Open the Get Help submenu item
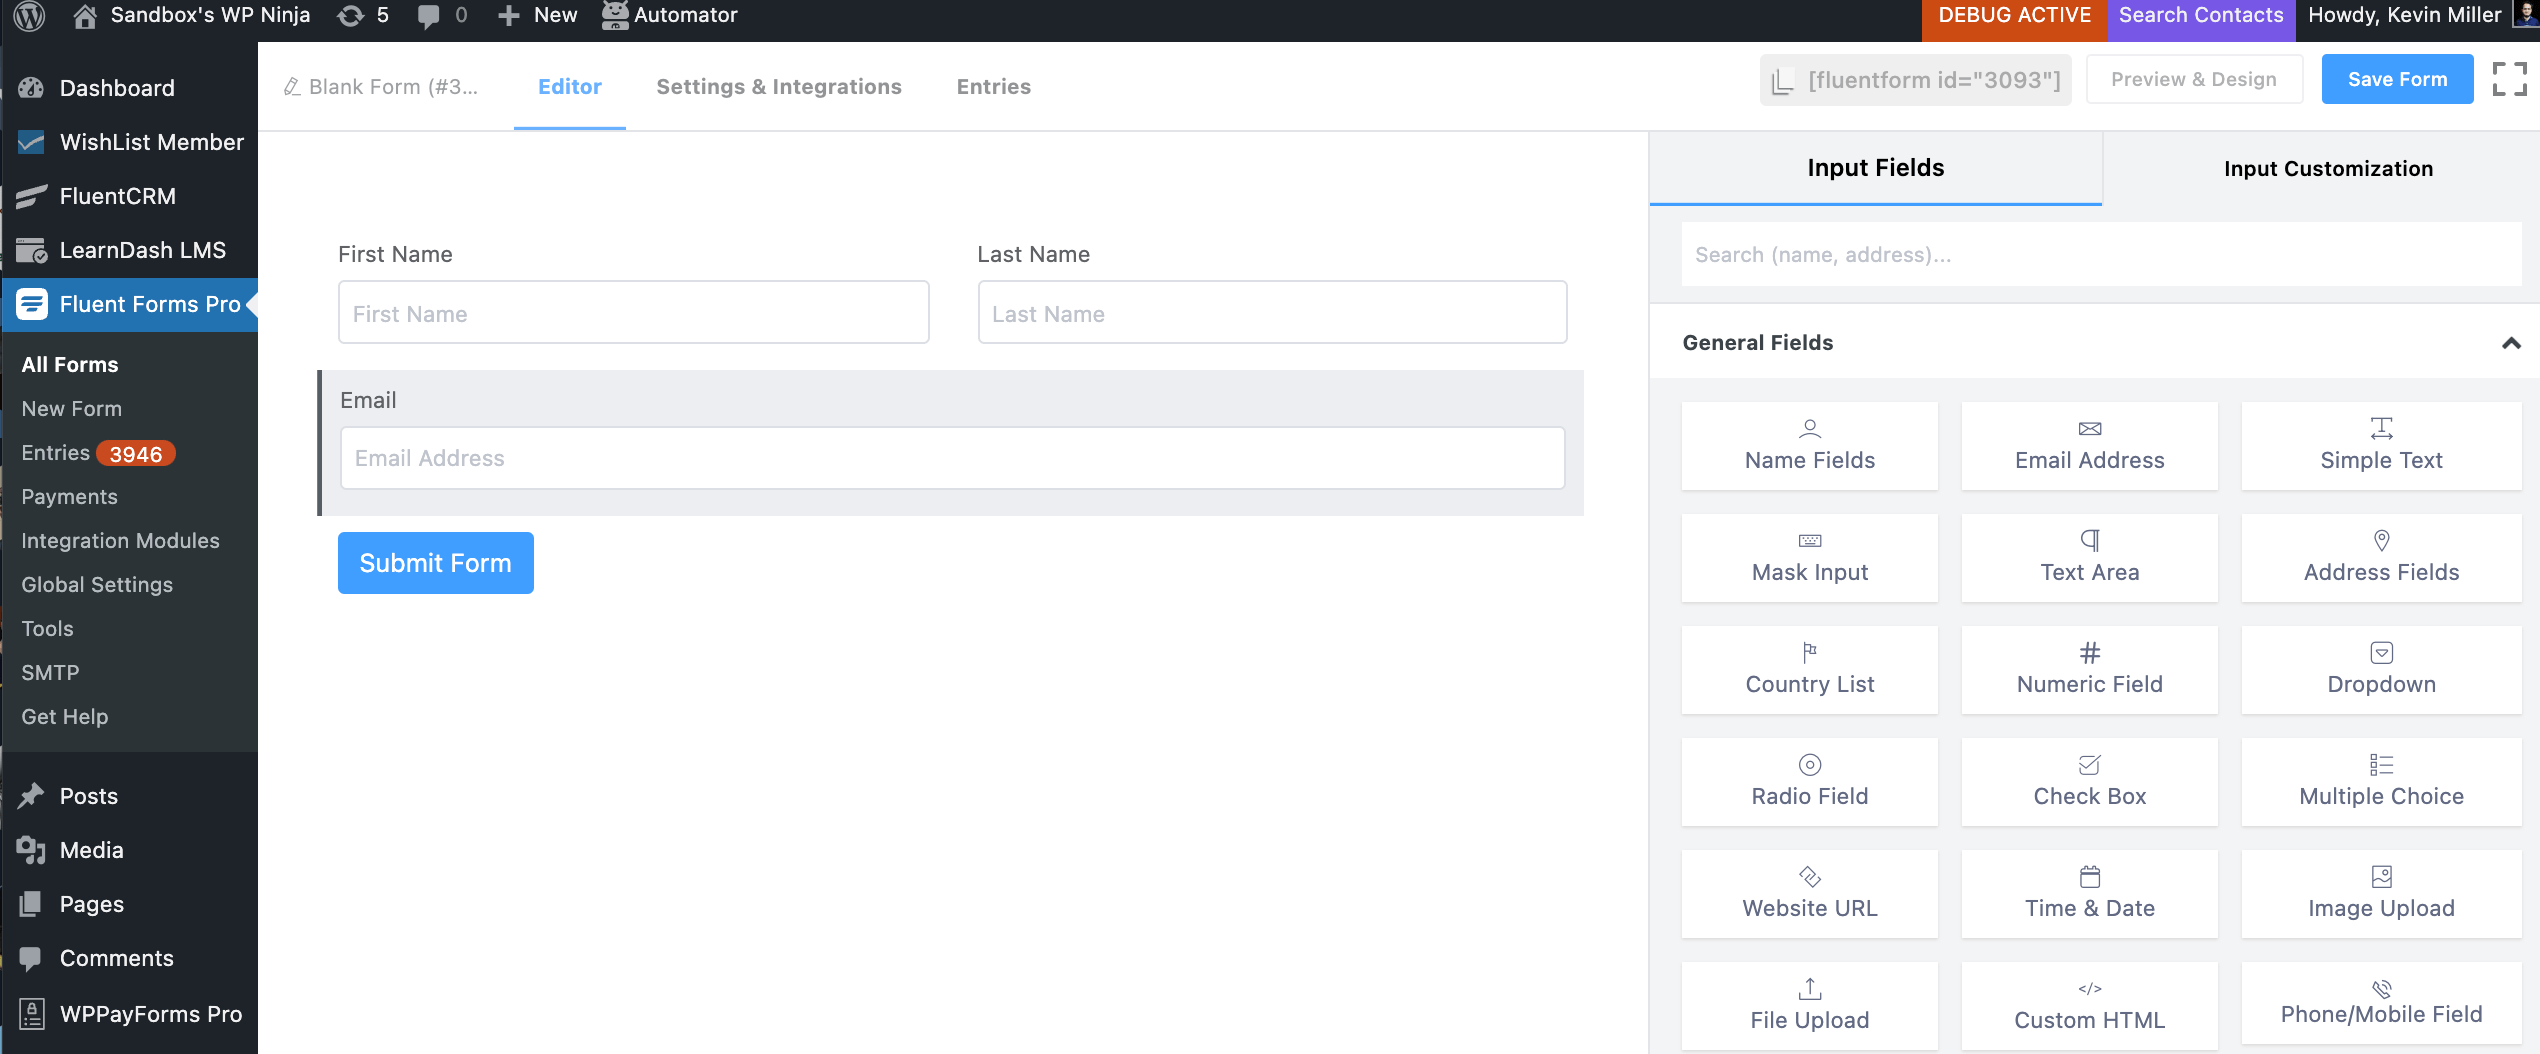Viewport: 2540px width, 1054px height. pos(65,717)
